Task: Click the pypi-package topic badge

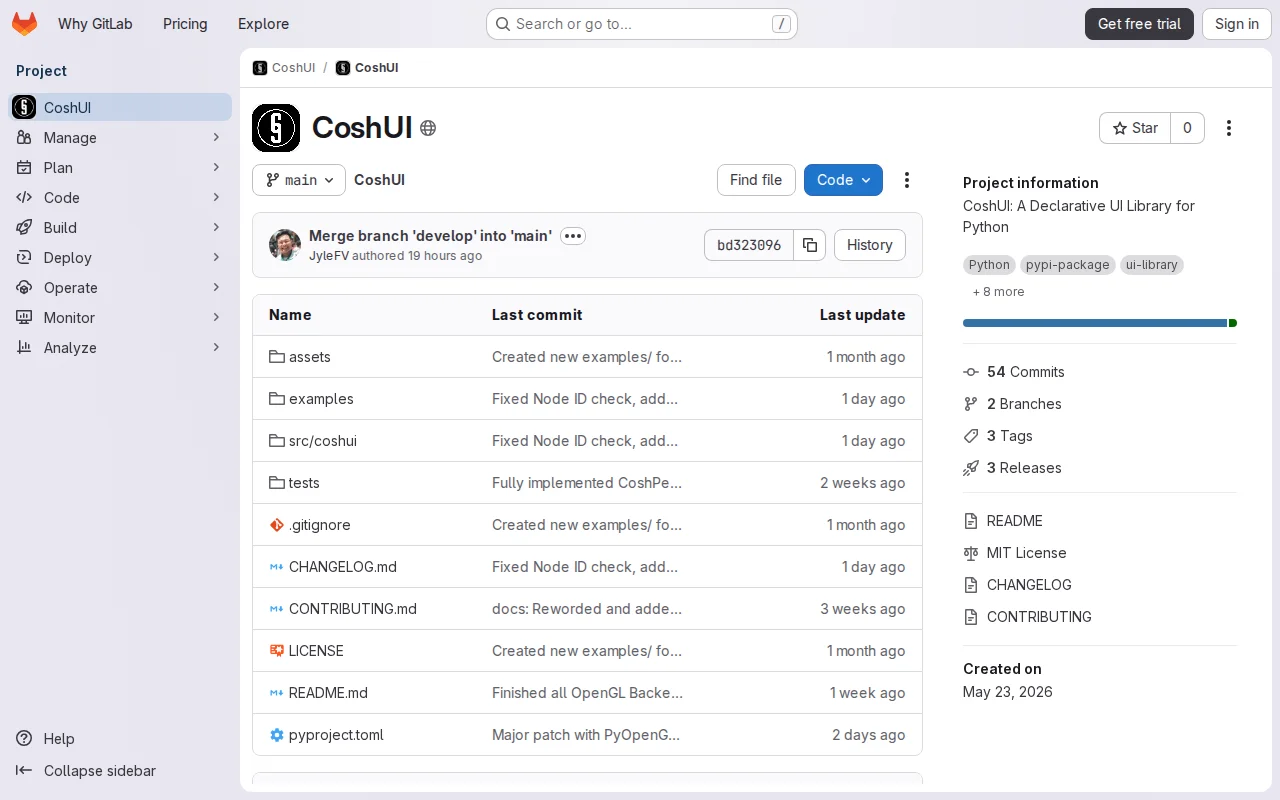Action: coord(1067,265)
